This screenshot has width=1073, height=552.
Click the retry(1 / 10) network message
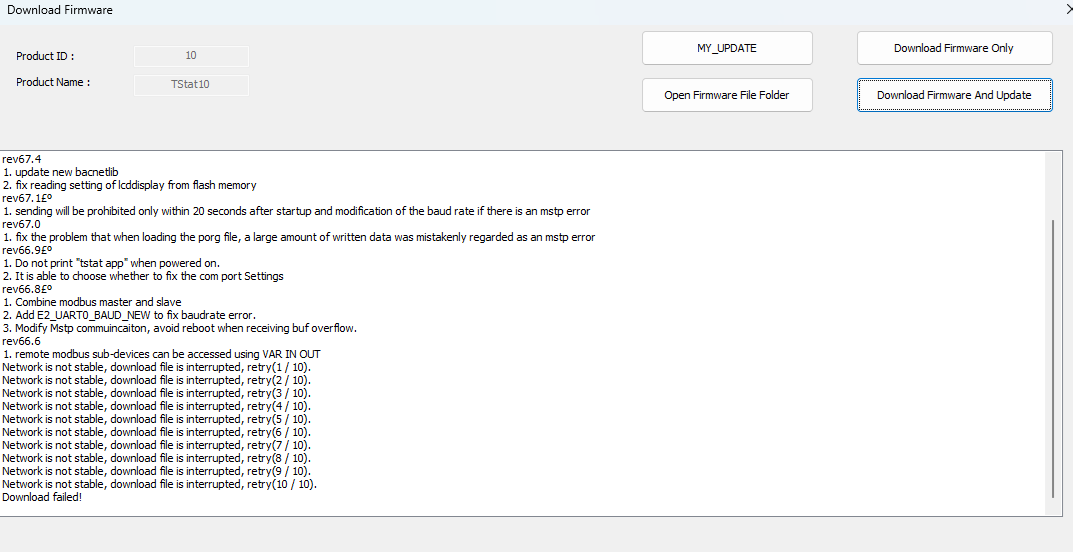tap(156, 367)
